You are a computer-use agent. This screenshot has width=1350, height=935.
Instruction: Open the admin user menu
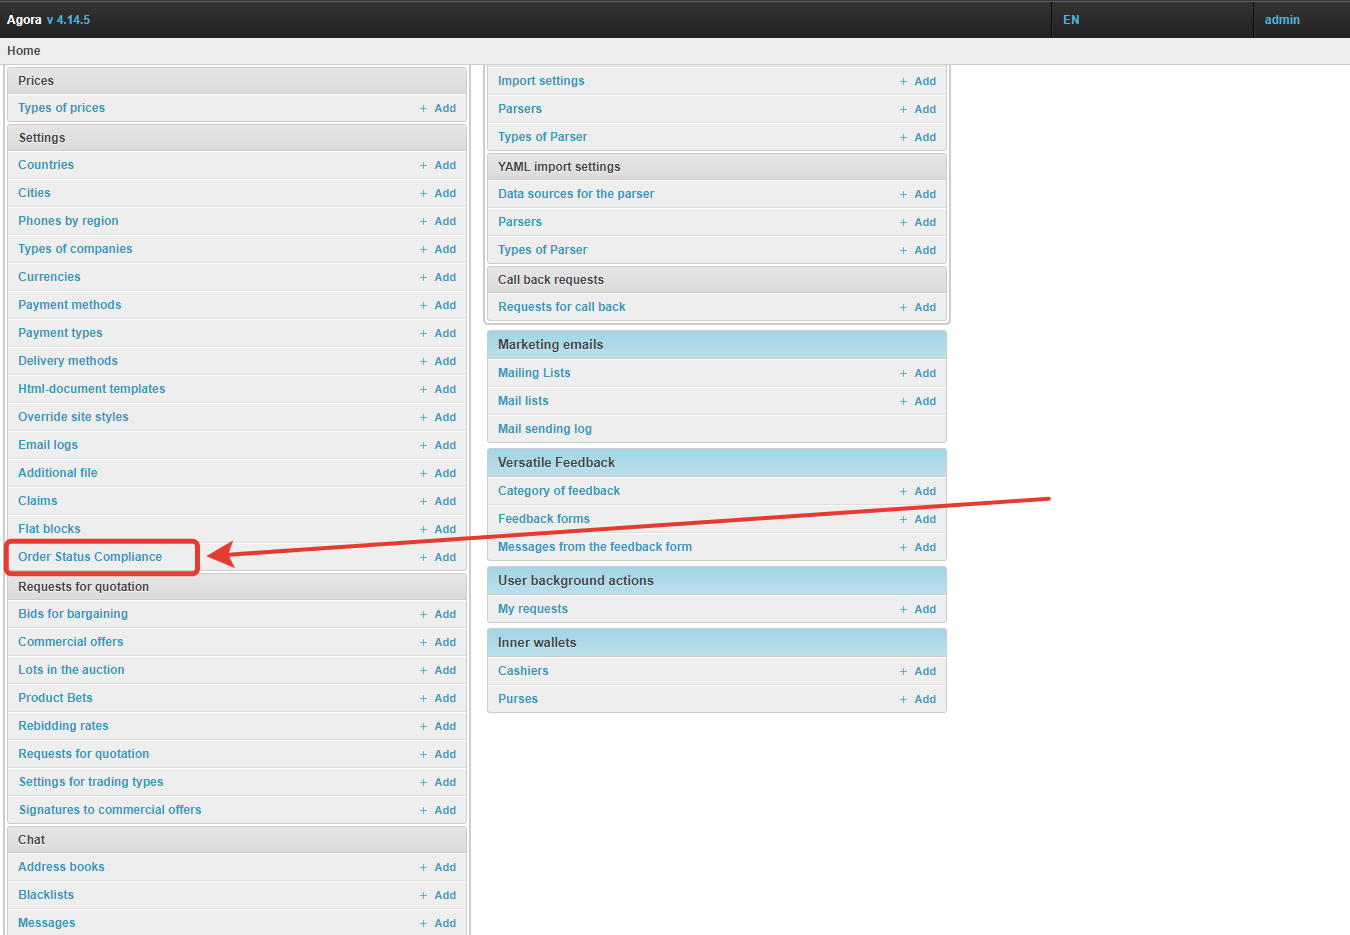click(1282, 20)
